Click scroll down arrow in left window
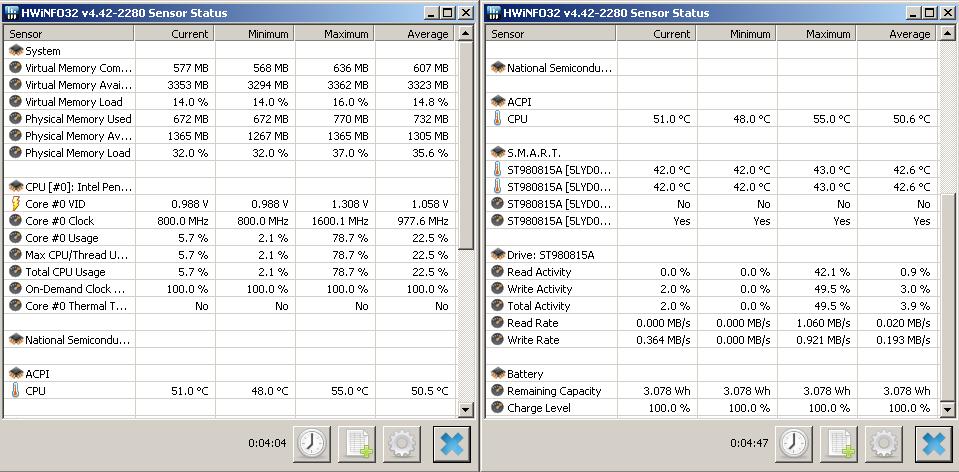959x472 pixels. (466, 410)
